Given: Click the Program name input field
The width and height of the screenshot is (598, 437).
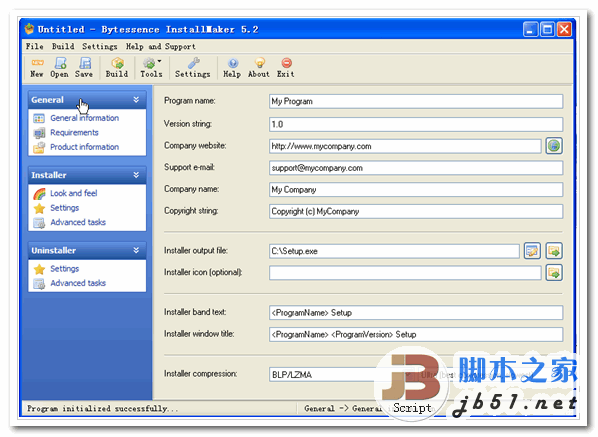Looking at the screenshot, I should coord(416,101).
